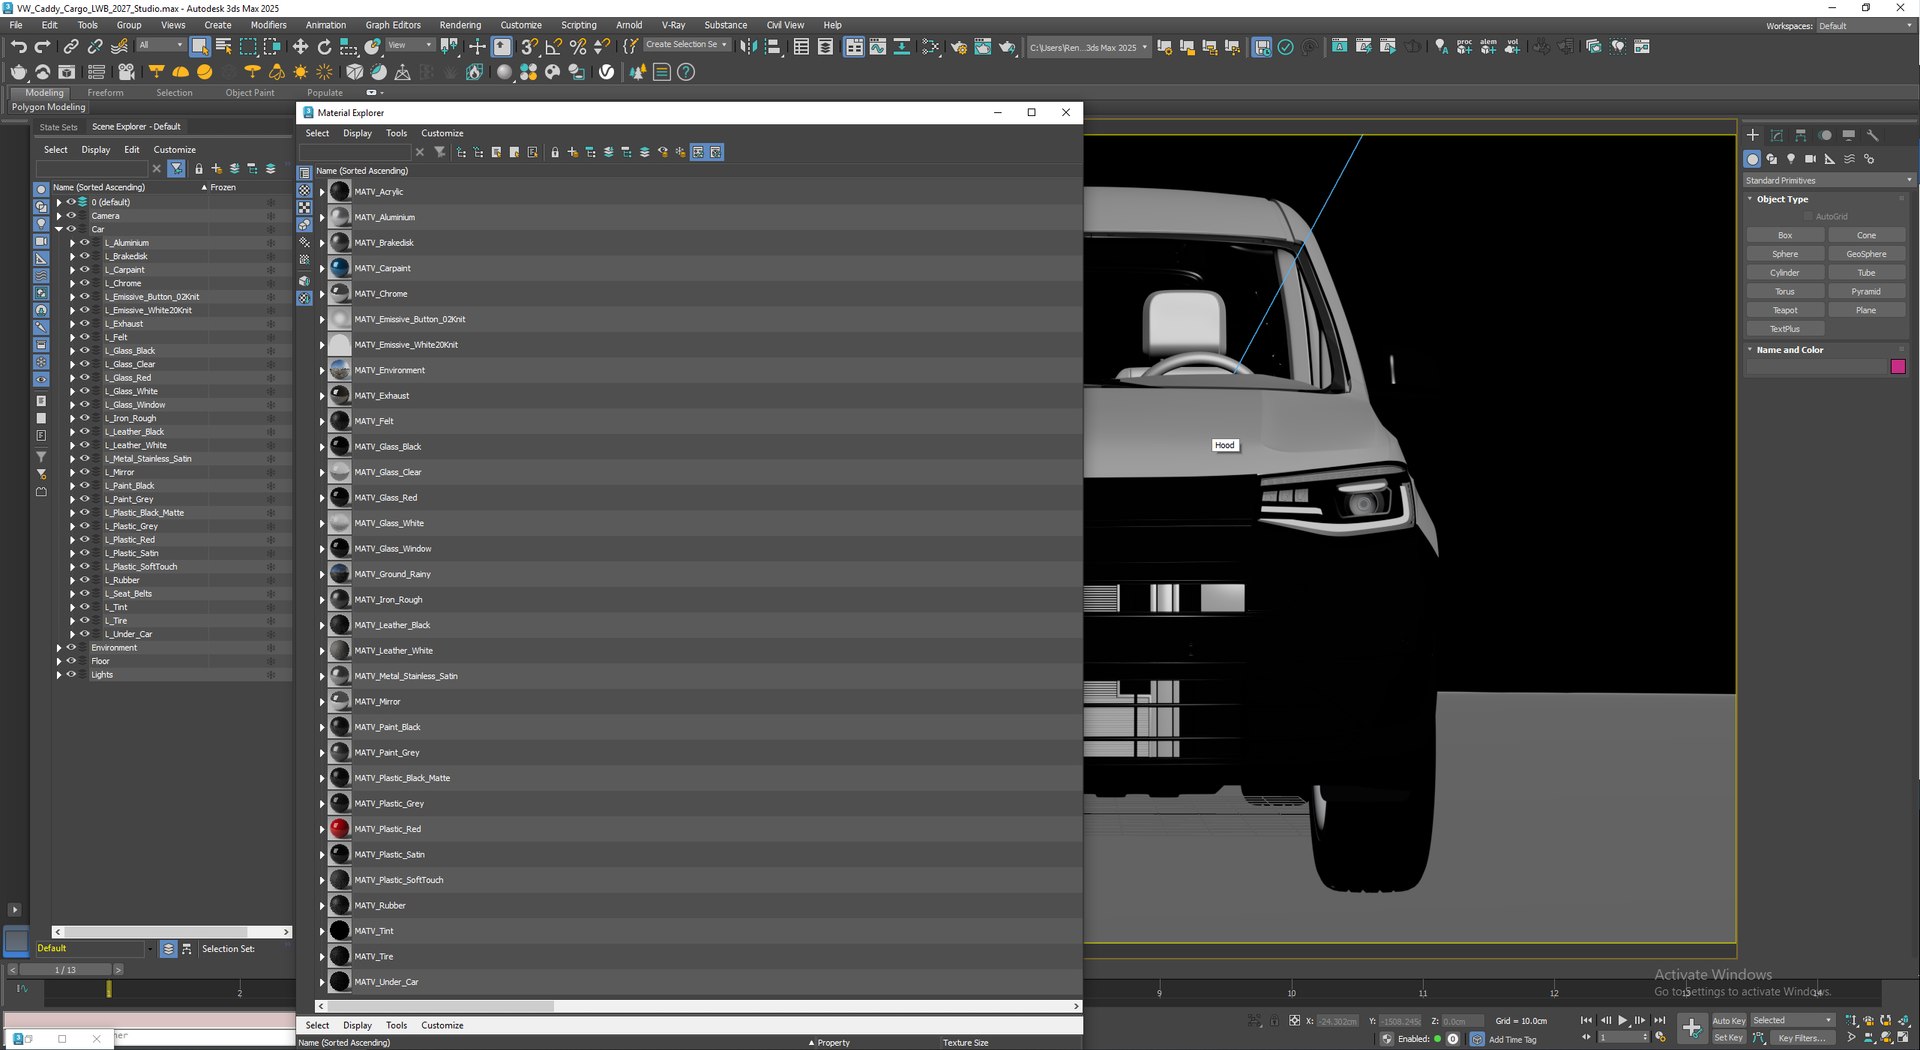Screen dimensions: 1920x1050
Task: Toggle visibility eye of Floor layer
Action: 71,661
